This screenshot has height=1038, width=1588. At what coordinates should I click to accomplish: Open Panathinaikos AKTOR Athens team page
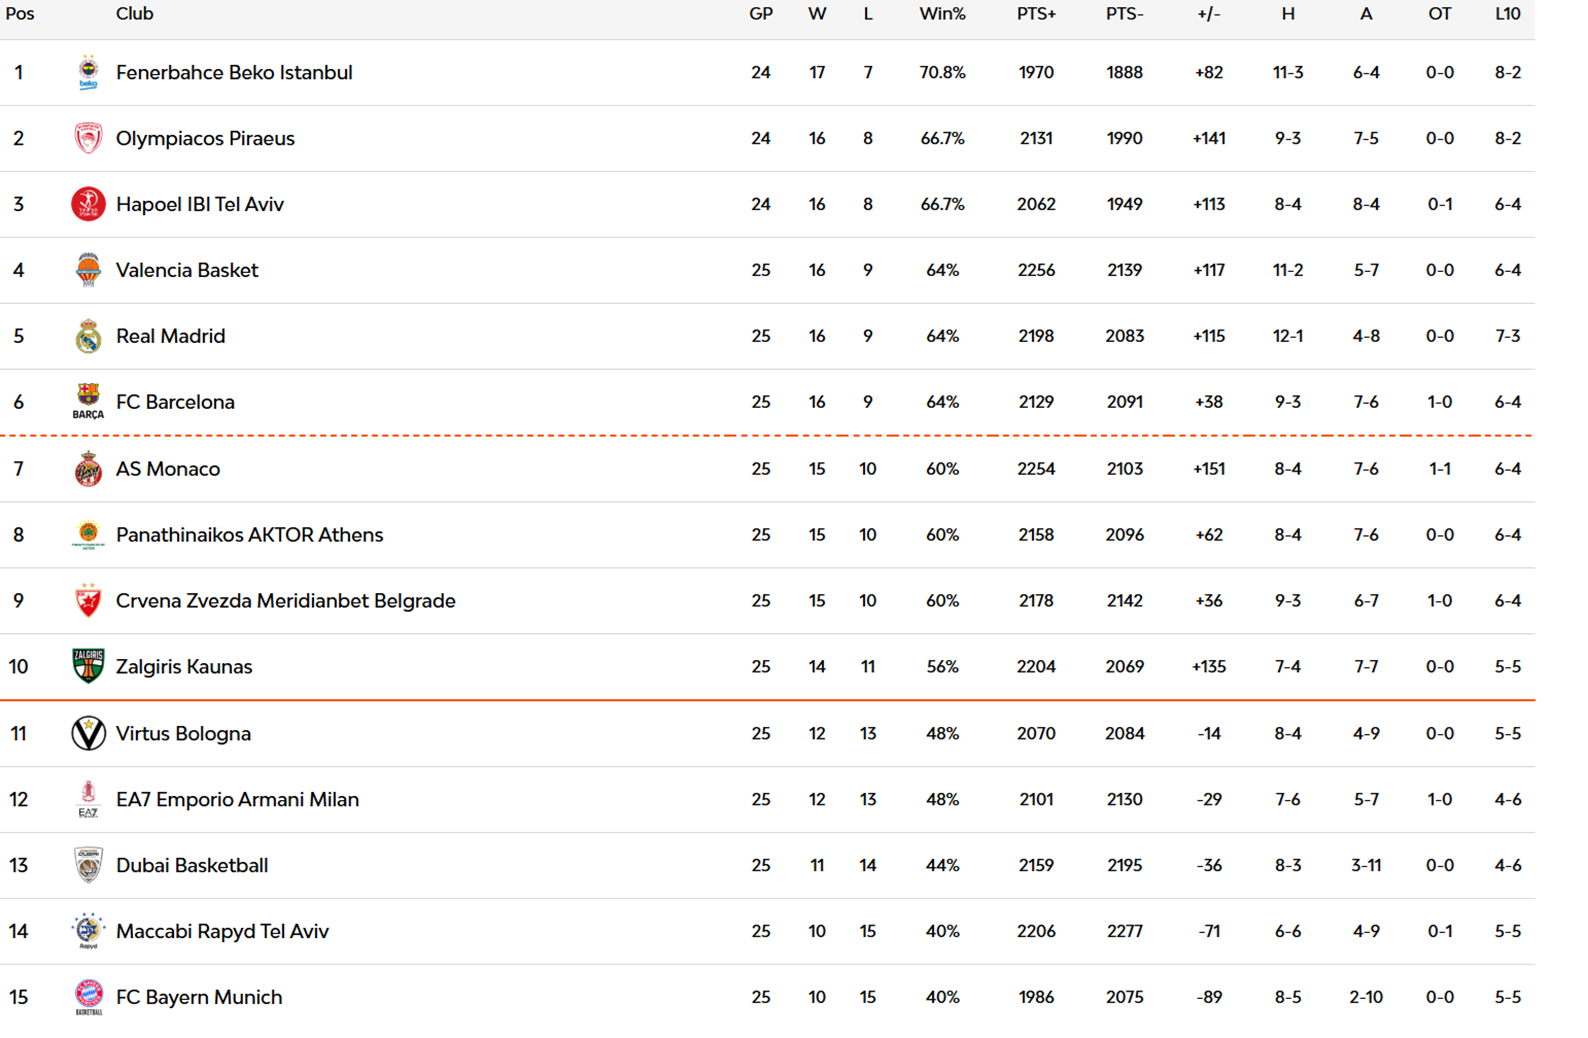coord(249,535)
